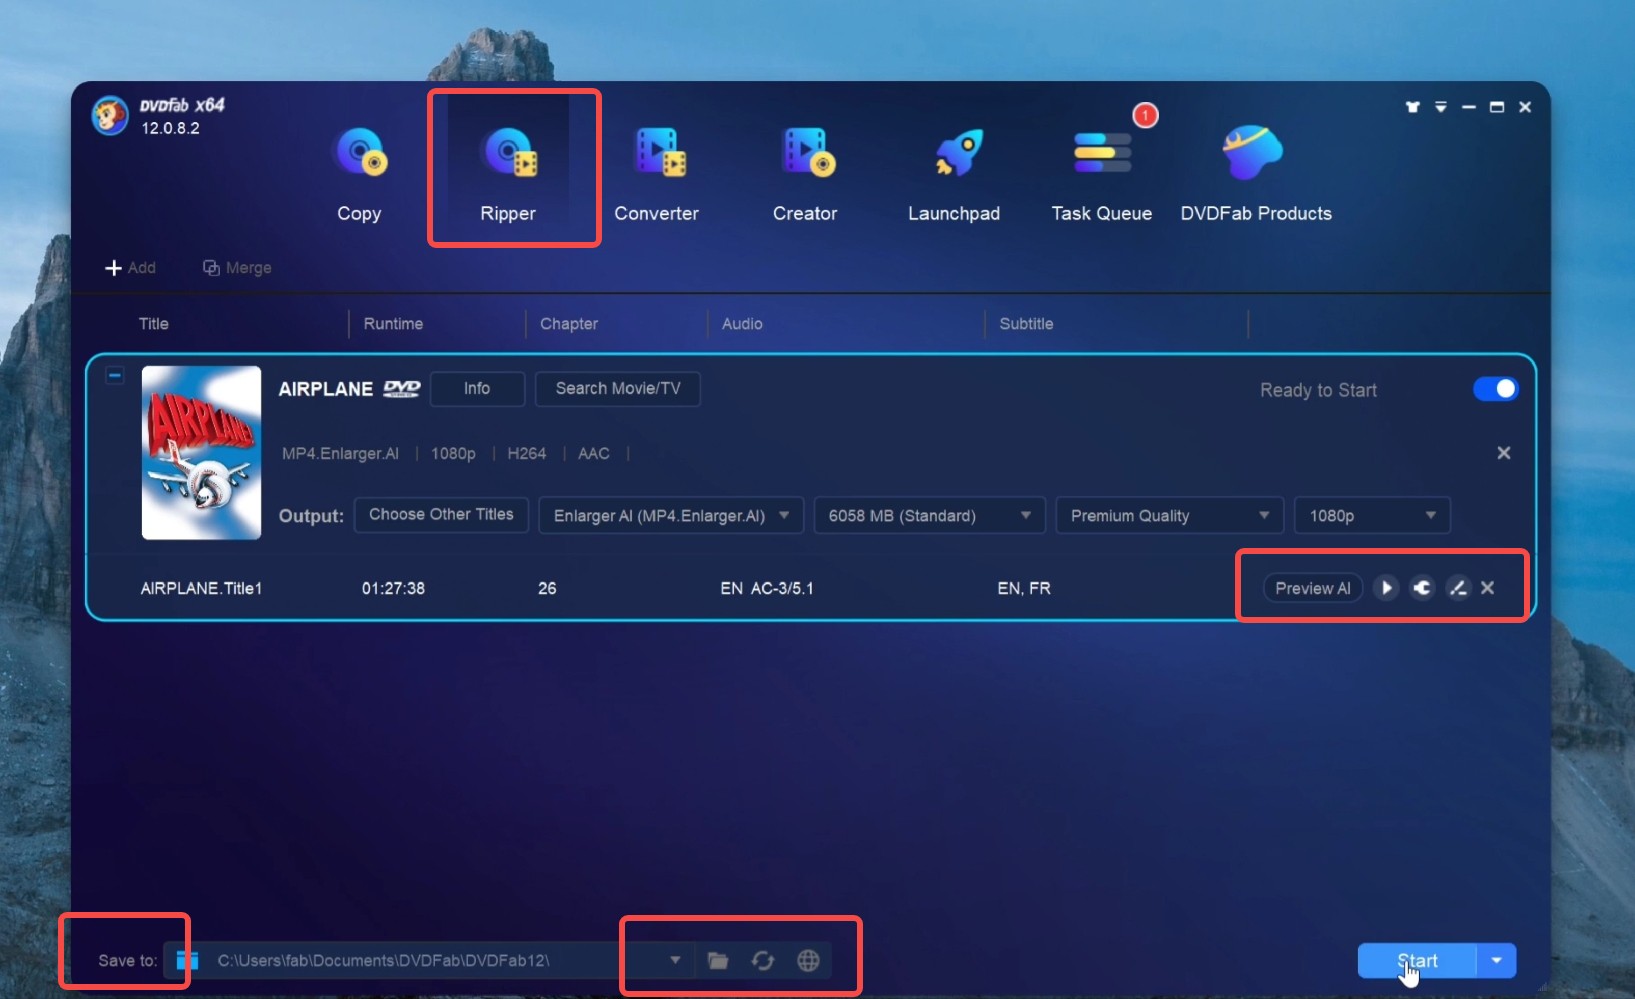
Task: Click the shirt skin icon in title bar
Action: pyautogui.click(x=1413, y=107)
